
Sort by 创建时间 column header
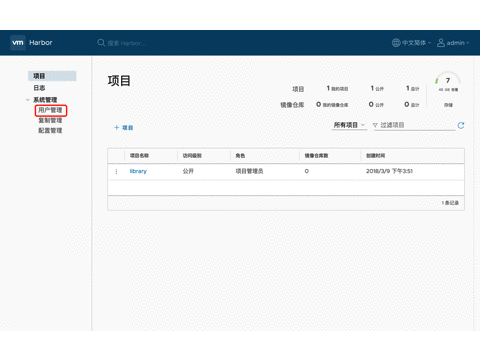point(375,156)
